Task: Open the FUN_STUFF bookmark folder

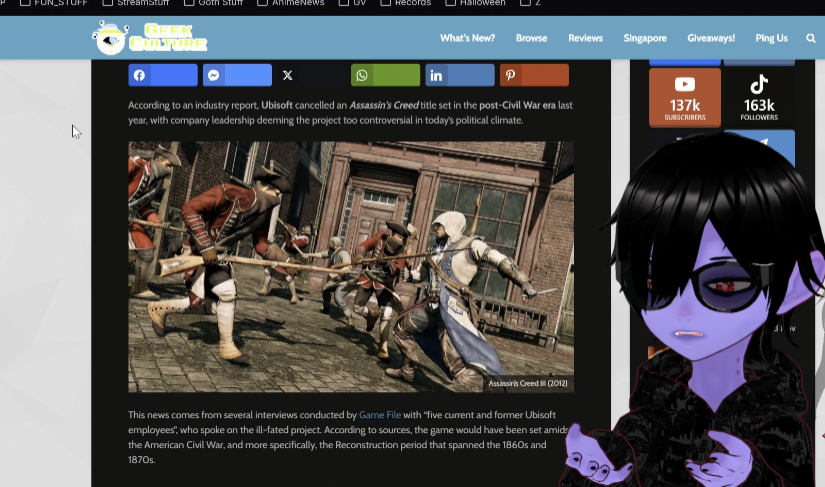Action: coord(54,3)
